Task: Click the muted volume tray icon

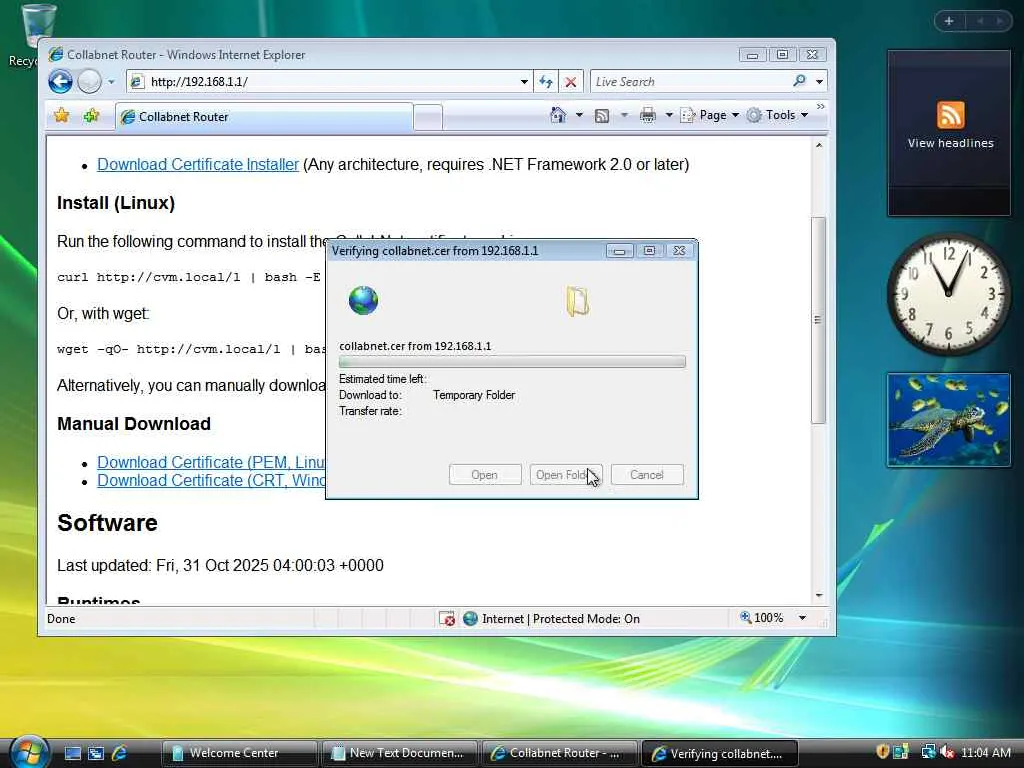Action: click(x=948, y=752)
